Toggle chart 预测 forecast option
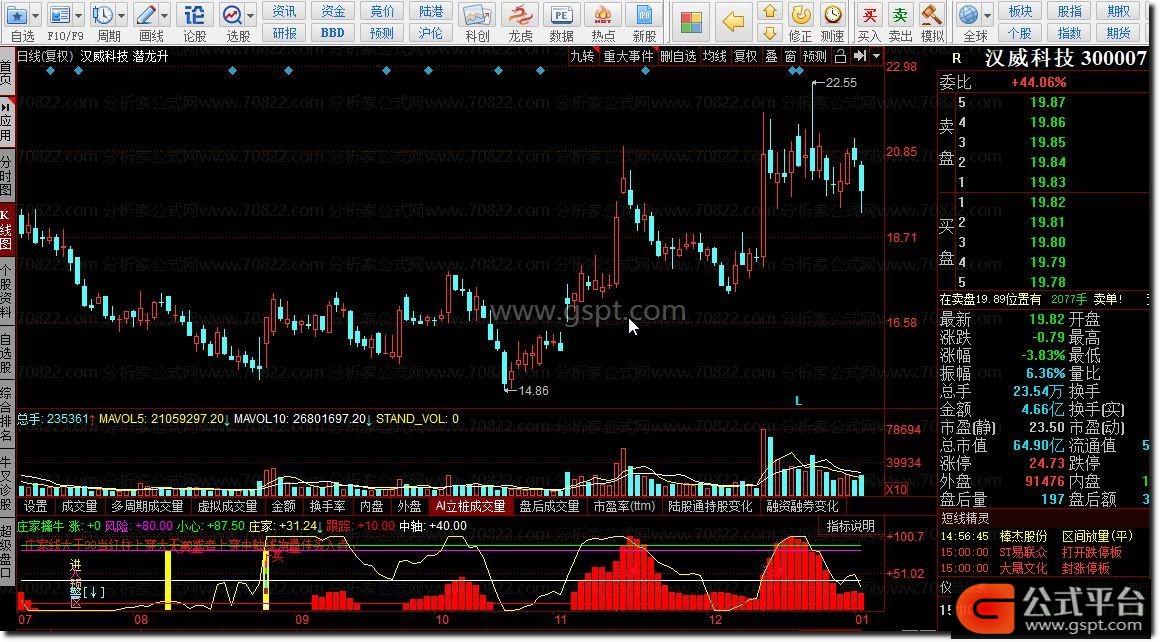This screenshot has height=642, width=1161. [x=814, y=56]
